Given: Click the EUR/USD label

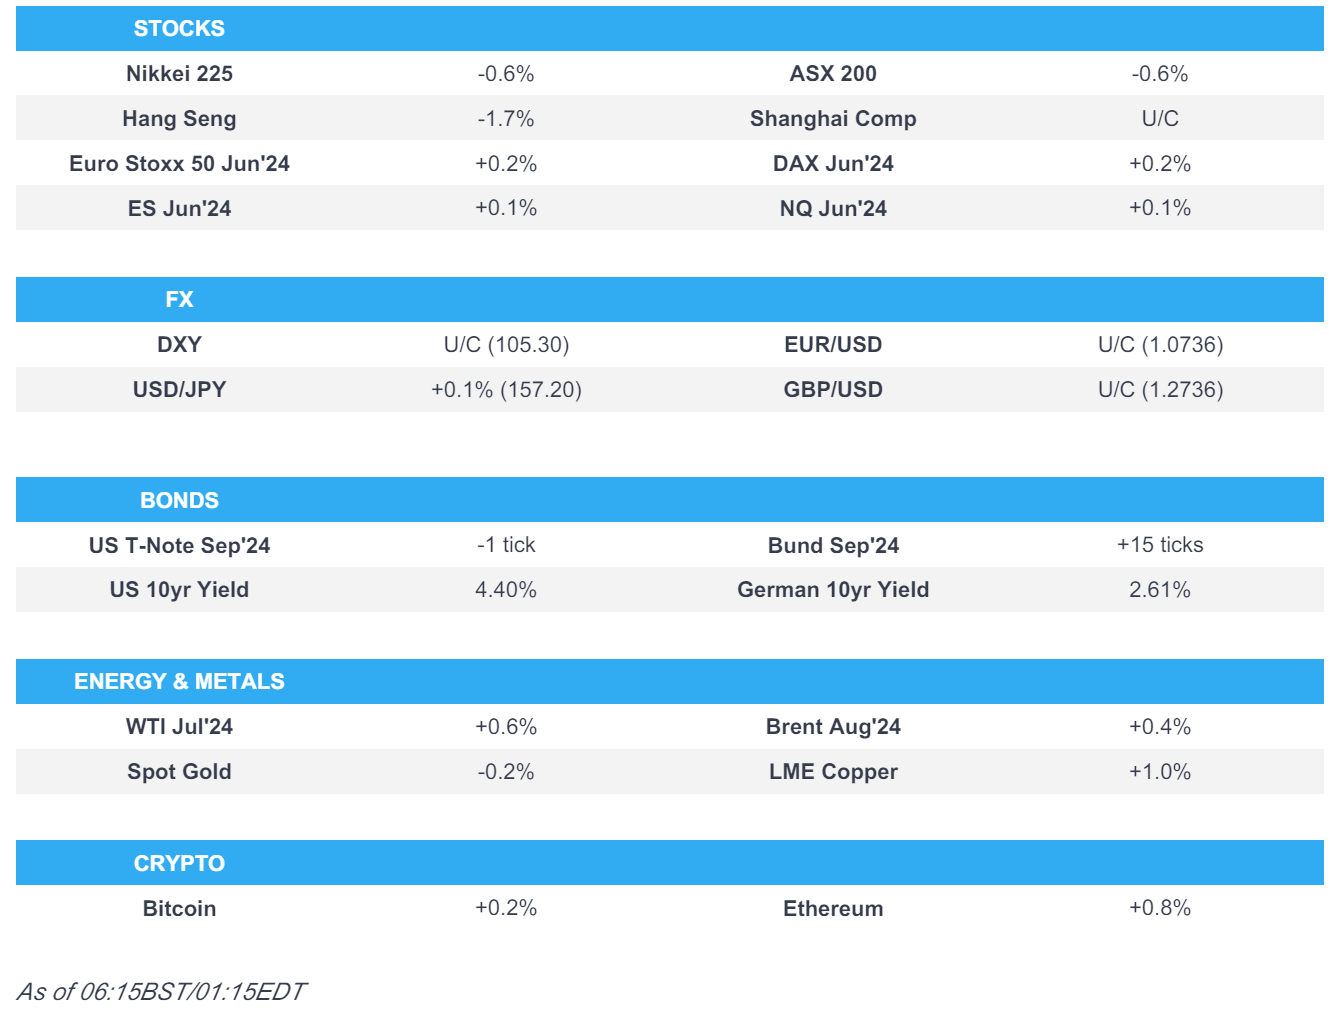Looking at the screenshot, I should click(833, 345).
